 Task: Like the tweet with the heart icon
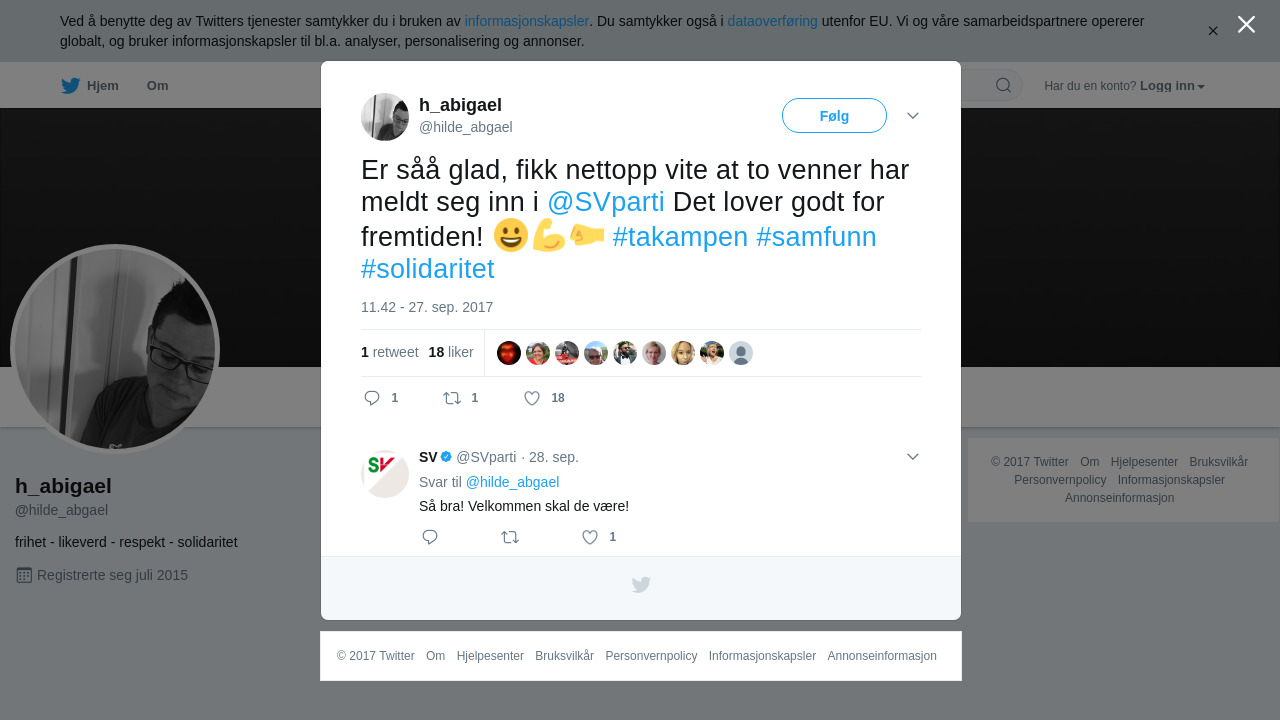coord(532,398)
